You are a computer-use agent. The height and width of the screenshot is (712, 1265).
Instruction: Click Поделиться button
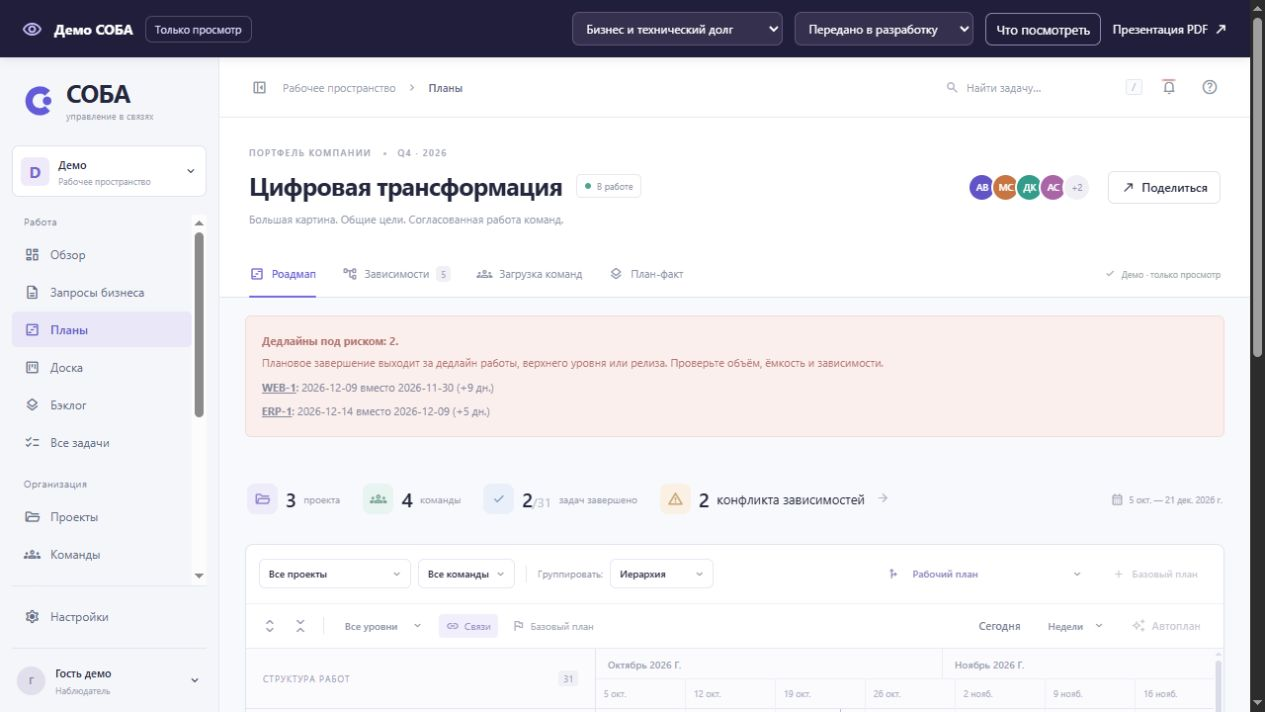[x=1164, y=188]
